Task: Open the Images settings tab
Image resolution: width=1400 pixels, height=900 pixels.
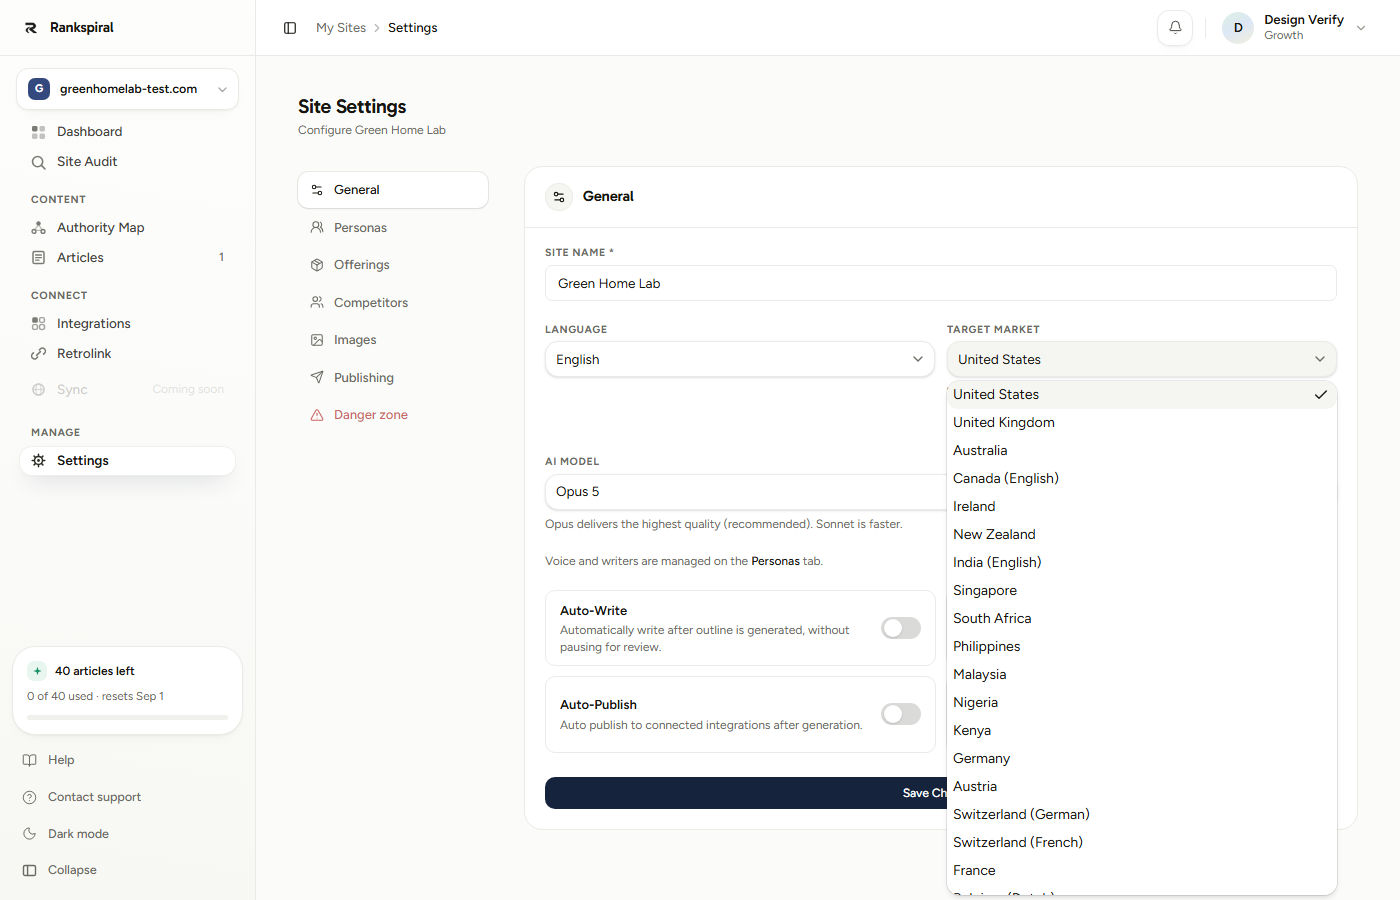Action: pyautogui.click(x=393, y=340)
